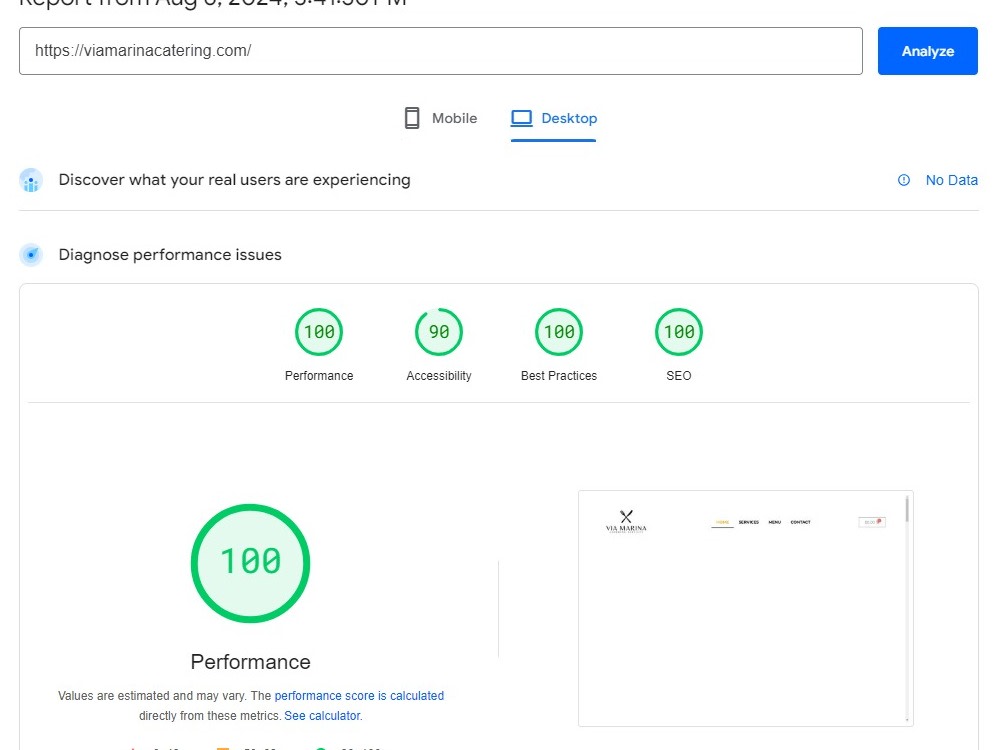Select the Desktop tab
1000x750 pixels.
554,119
